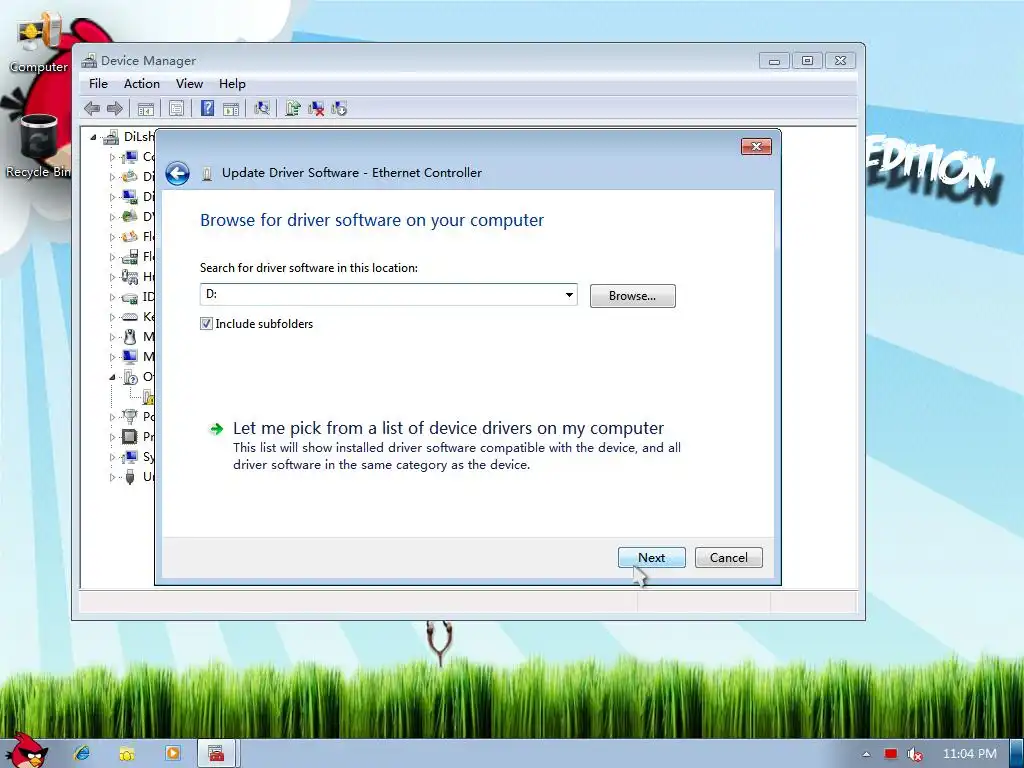Click the Uninstall device icon with red X
The width and height of the screenshot is (1024, 768).
tap(316, 108)
